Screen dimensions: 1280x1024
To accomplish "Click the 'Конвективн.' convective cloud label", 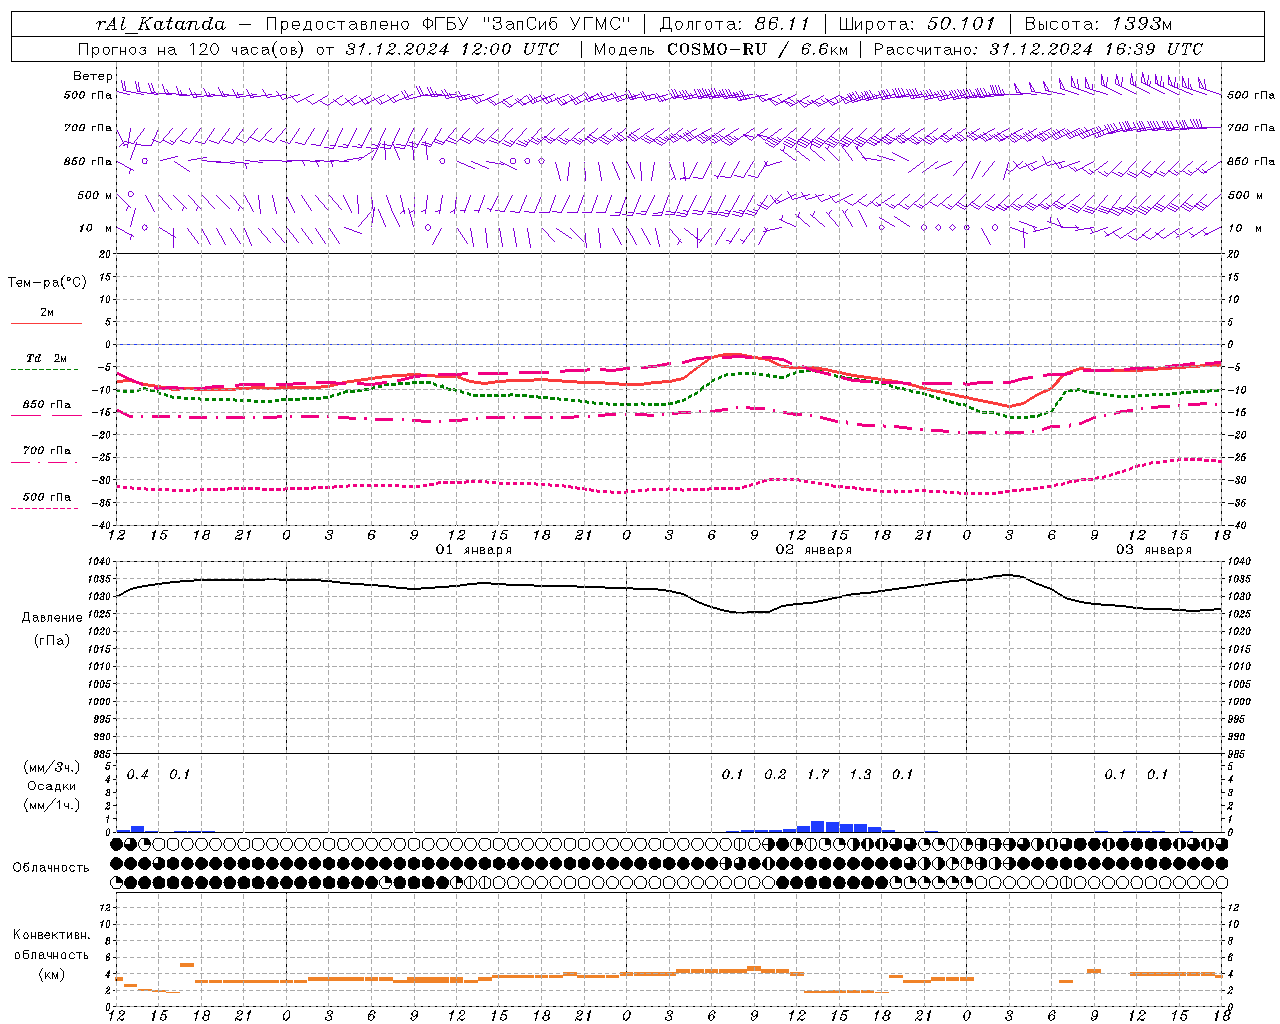I will 52,935.
